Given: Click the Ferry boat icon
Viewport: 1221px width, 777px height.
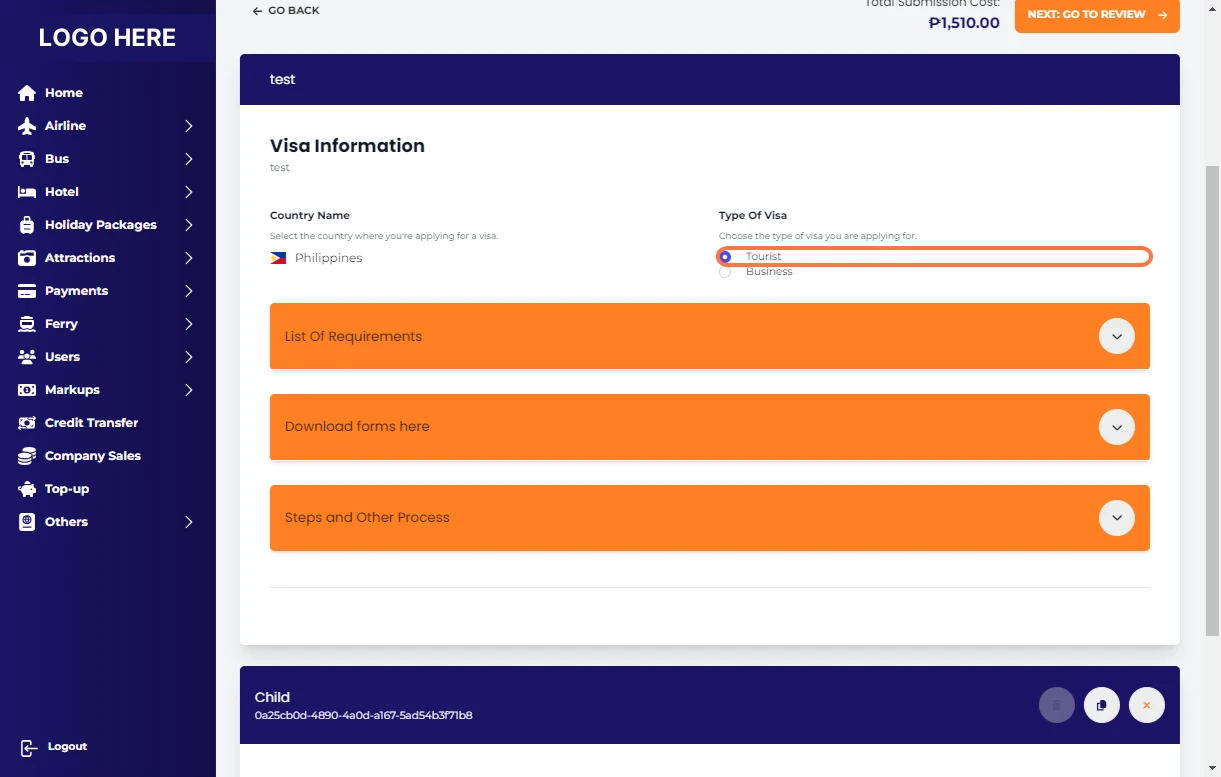Looking at the screenshot, I should [x=27, y=324].
